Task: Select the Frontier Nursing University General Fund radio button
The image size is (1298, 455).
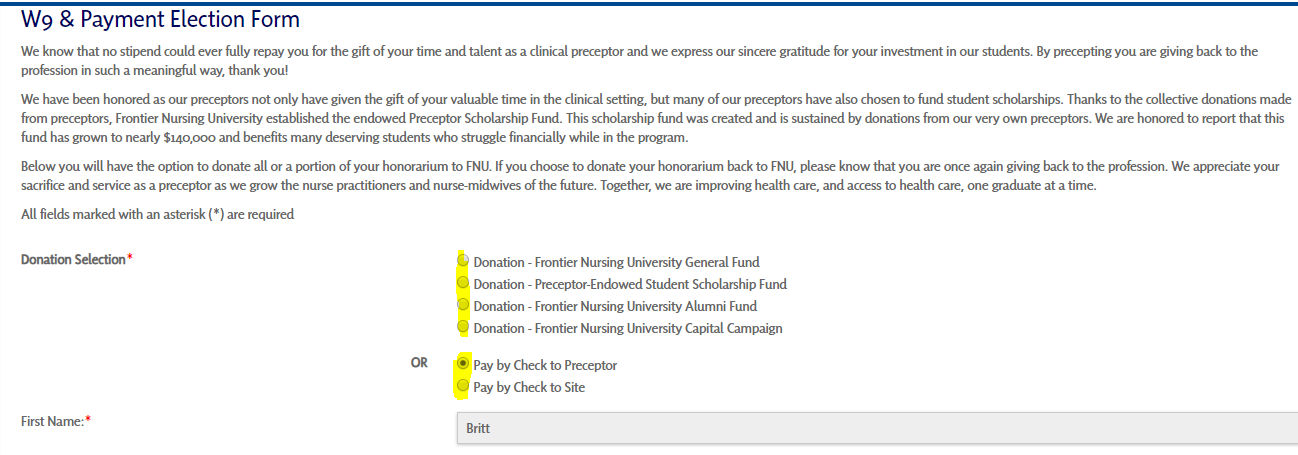Action: [x=462, y=261]
